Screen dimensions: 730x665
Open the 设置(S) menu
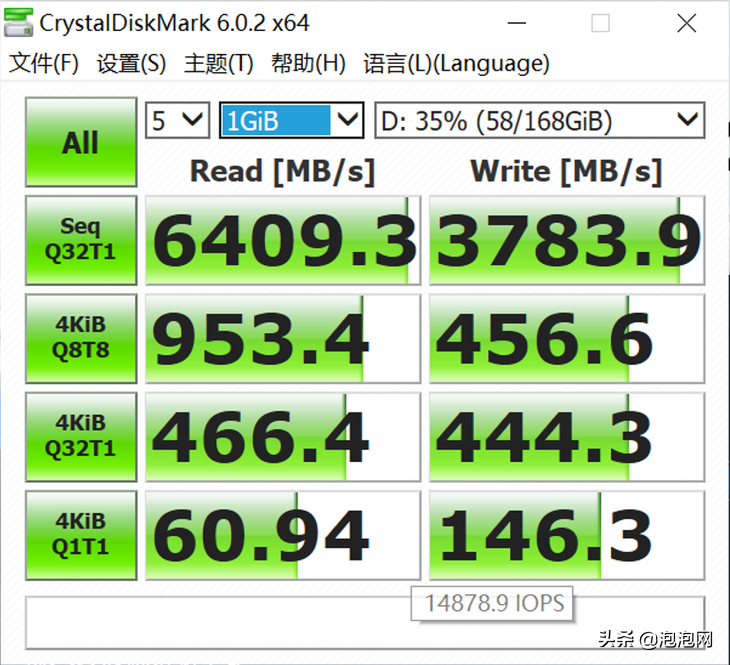(x=131, y=63)
